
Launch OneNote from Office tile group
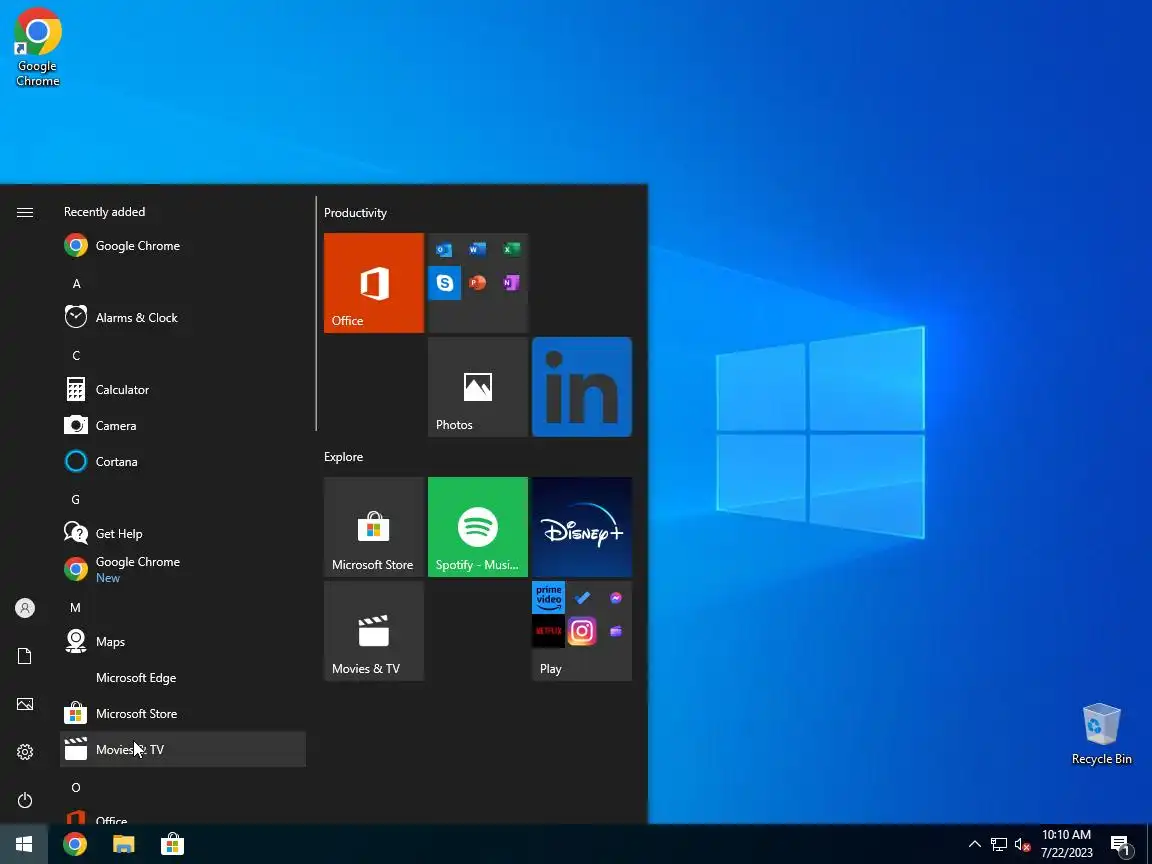(x=511, y=283)
